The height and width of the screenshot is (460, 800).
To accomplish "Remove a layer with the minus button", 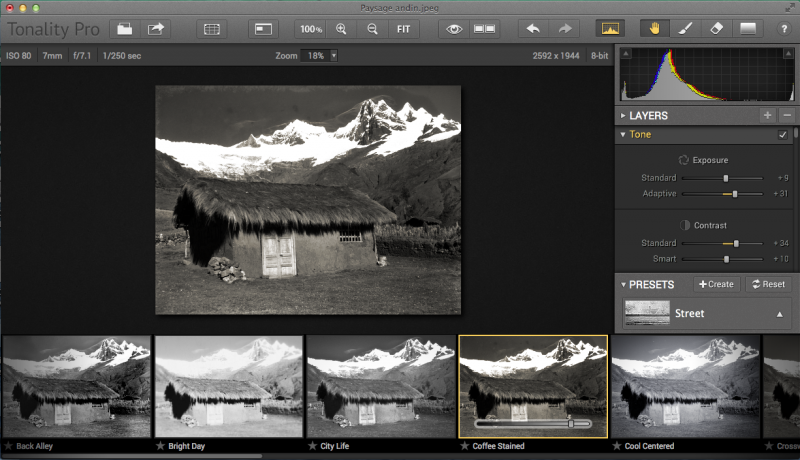I will 787,116.
